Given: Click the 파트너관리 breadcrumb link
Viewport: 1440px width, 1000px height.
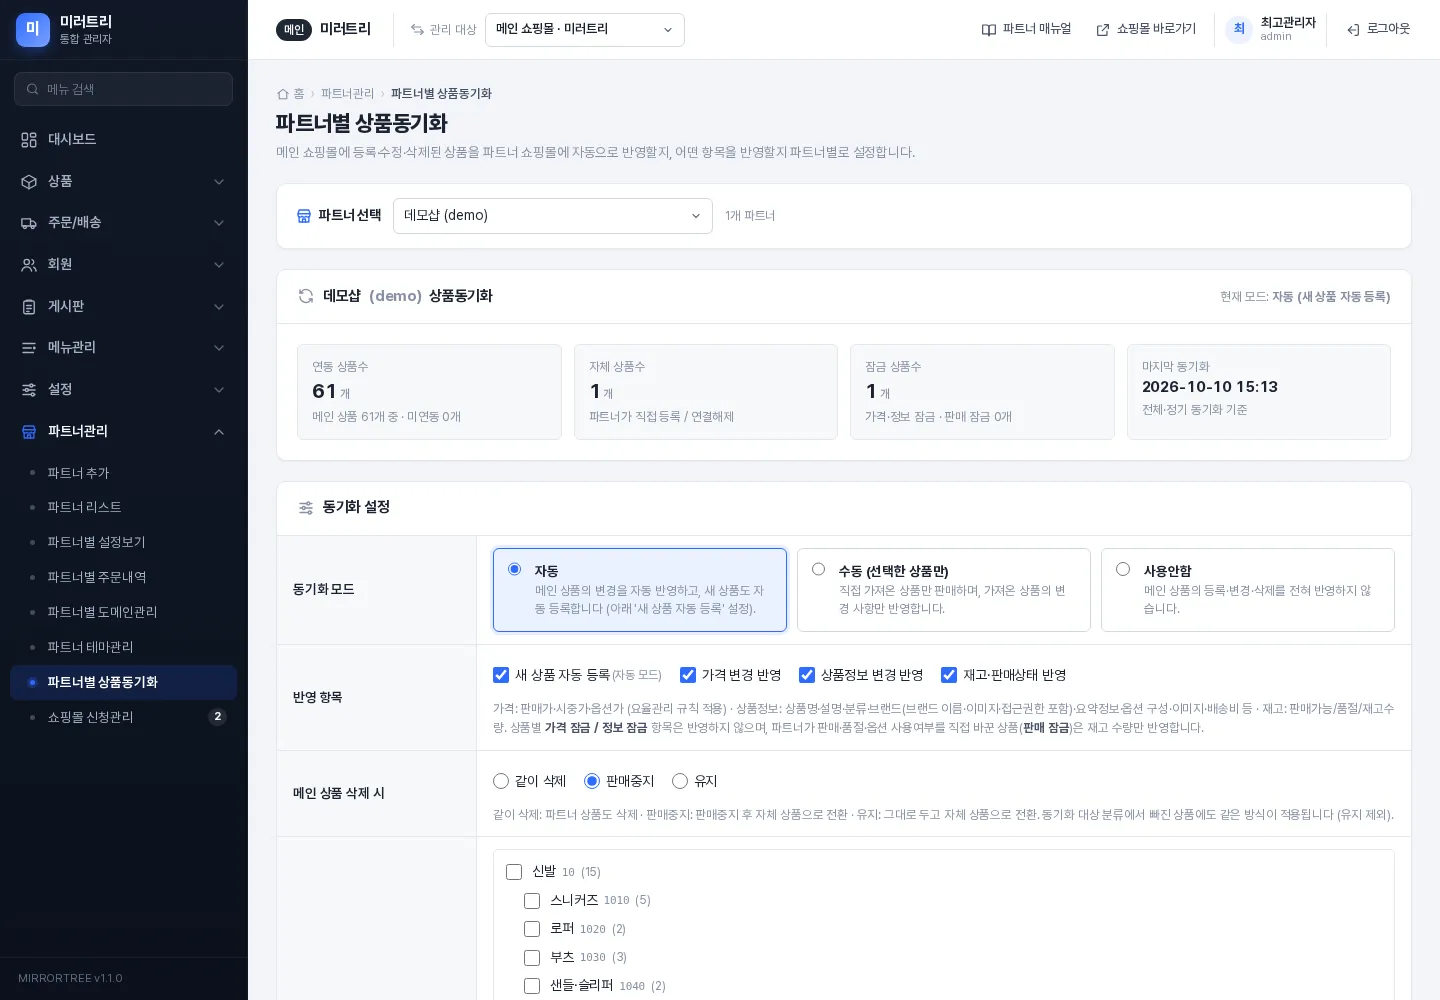Looking at the screenshot, I should click(x=347, y=94).
